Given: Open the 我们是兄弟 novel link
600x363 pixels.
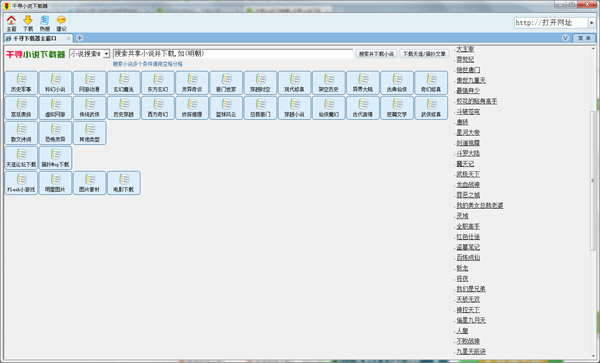Looking at the screenshot, I should [x=471, y=289].
